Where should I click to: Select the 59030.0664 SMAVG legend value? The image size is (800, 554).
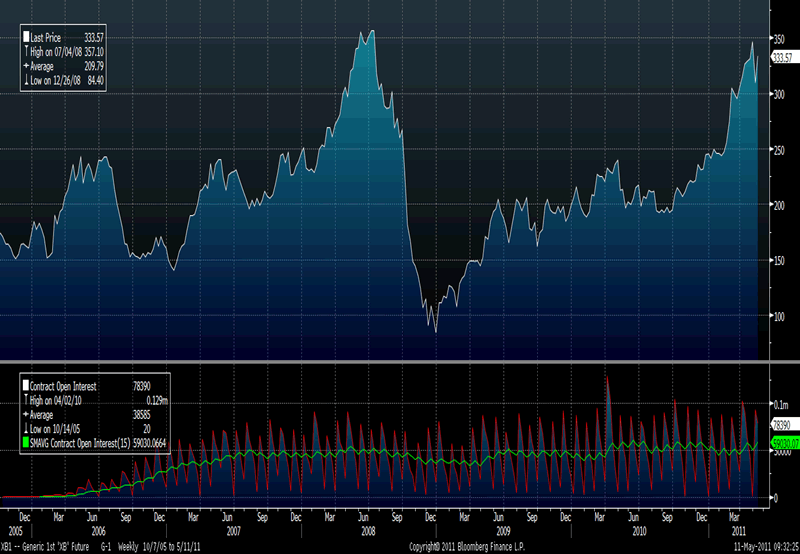pyautogui.click(x=149, y=443)
